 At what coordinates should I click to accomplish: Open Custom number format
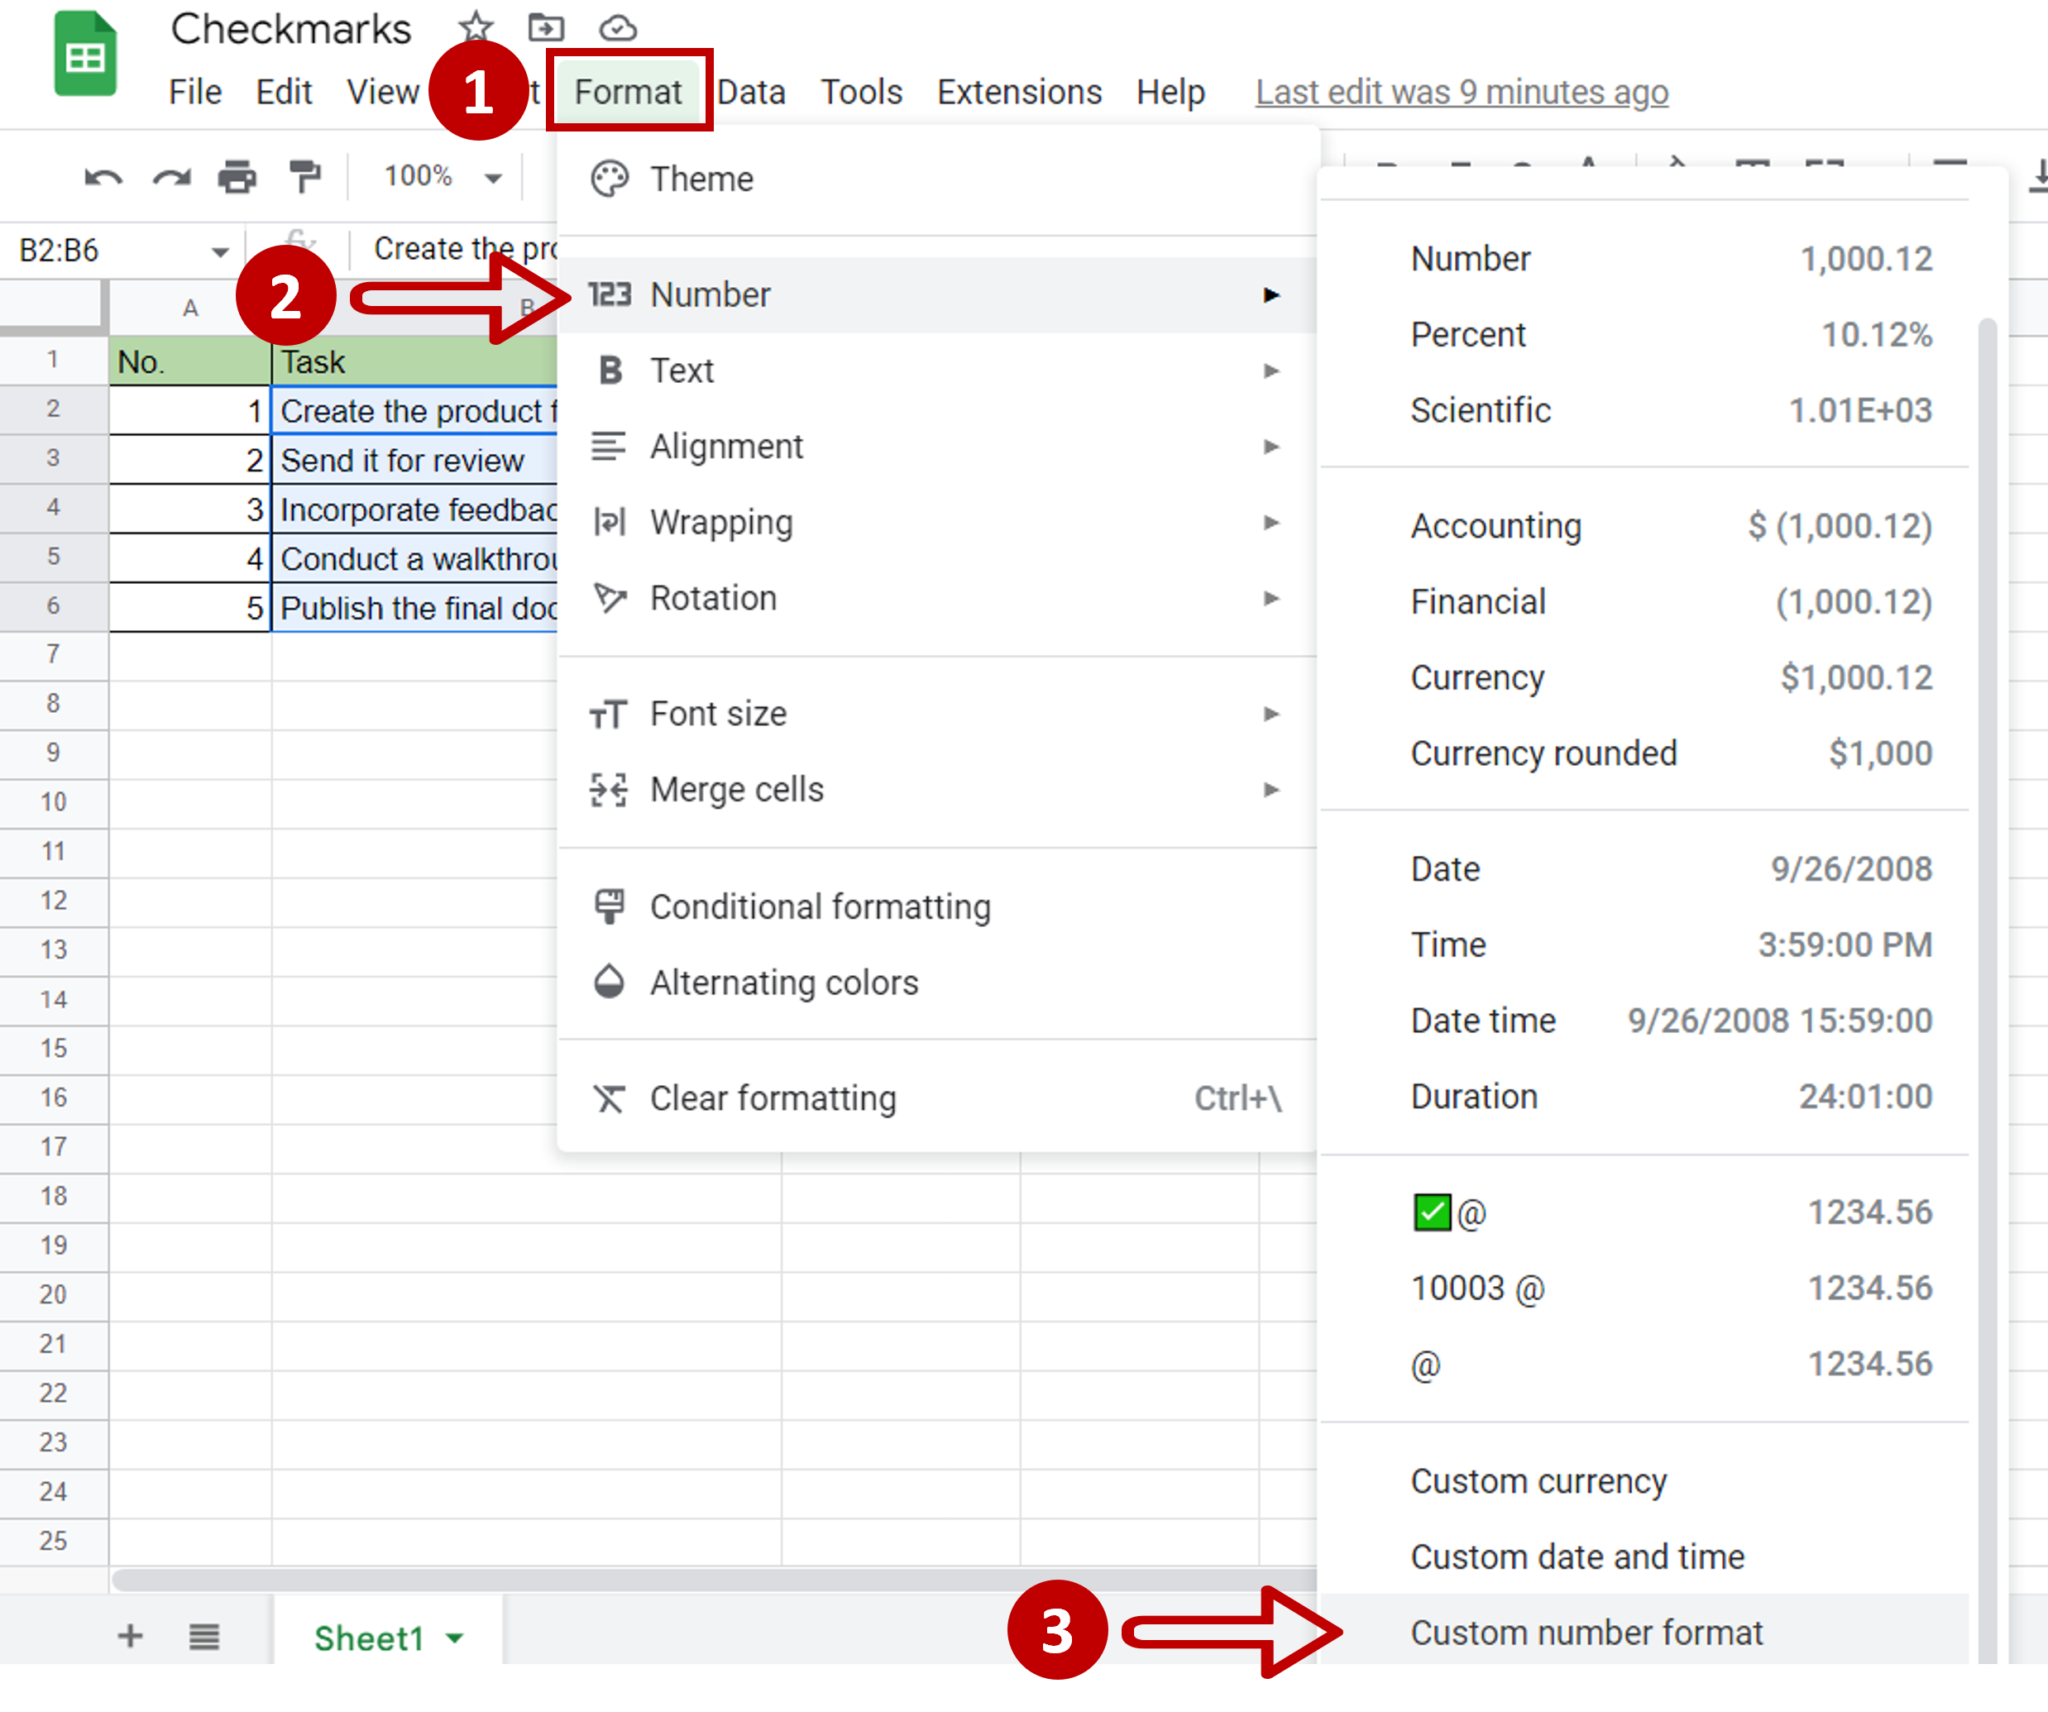pyautogui.click(x=1645, y=1632)
